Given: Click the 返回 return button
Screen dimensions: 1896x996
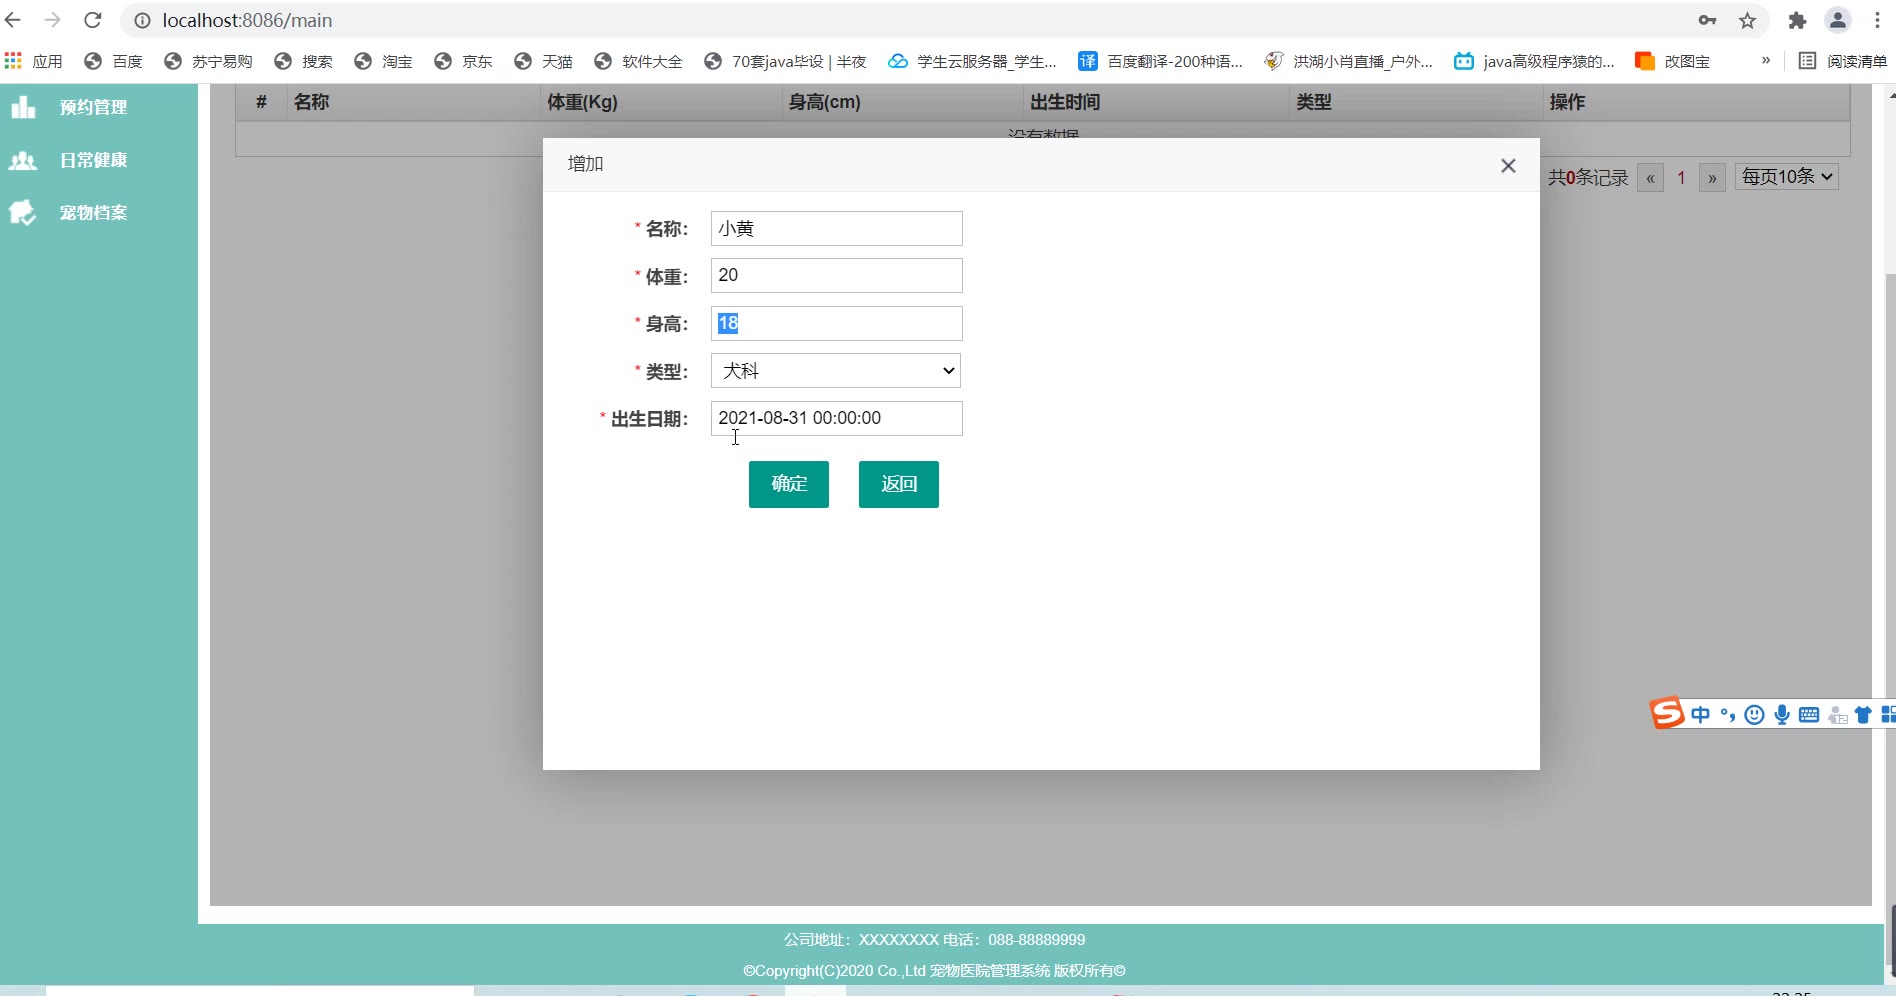Looking at the screenshot, I should (x=899, y=484).
